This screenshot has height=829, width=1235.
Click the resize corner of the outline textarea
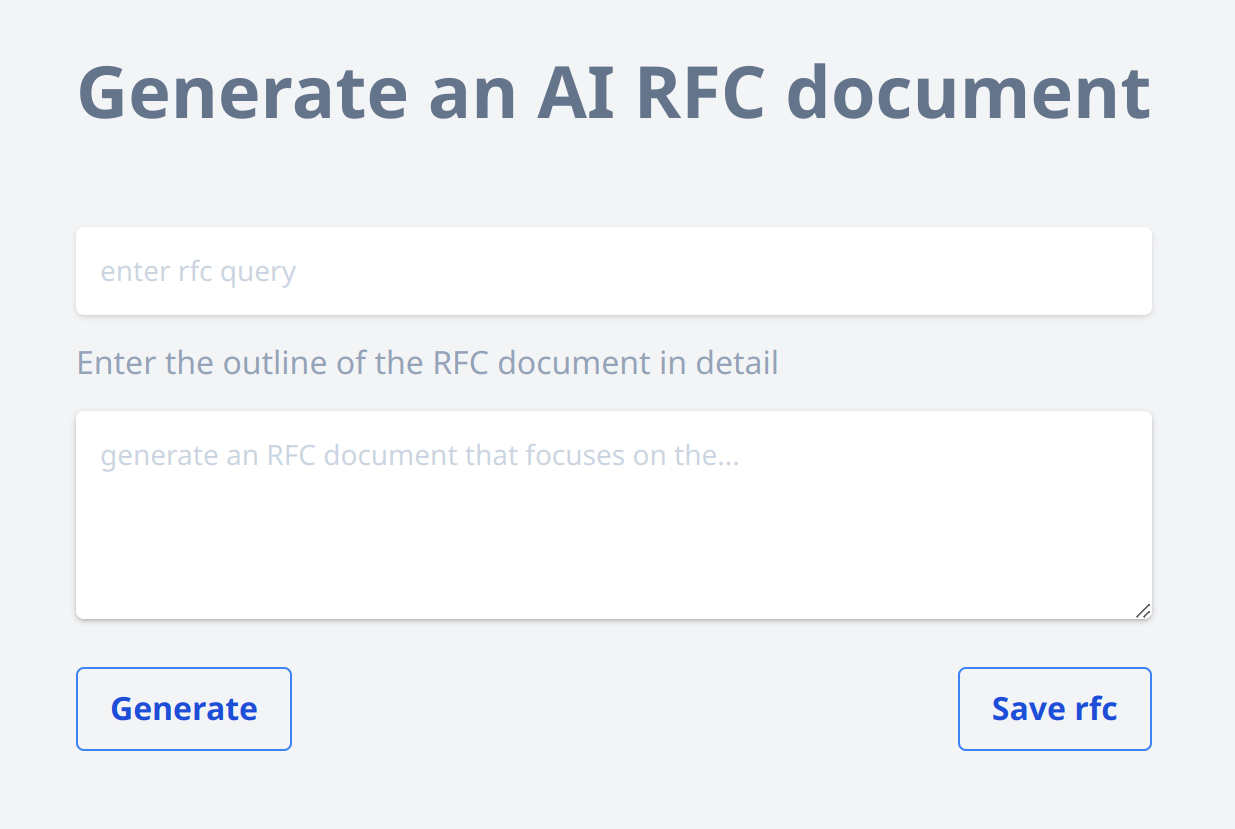click(x=1144, y=612)
